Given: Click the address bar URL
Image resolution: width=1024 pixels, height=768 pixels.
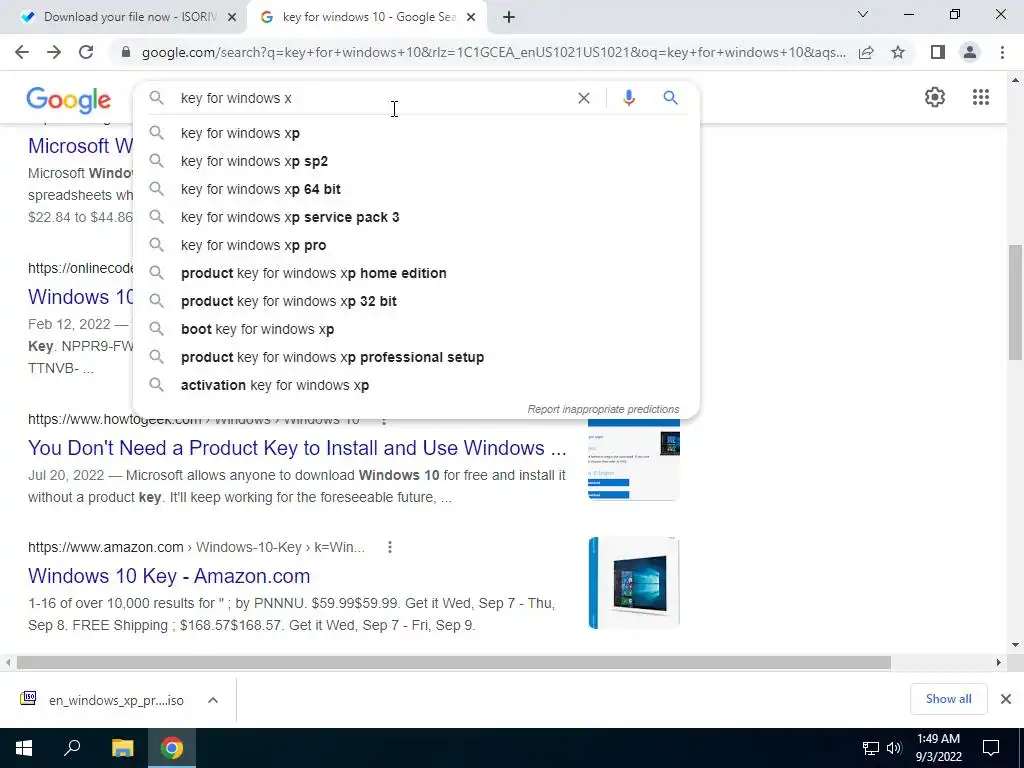Looking at the screenshot, I should tap(494, 52).
